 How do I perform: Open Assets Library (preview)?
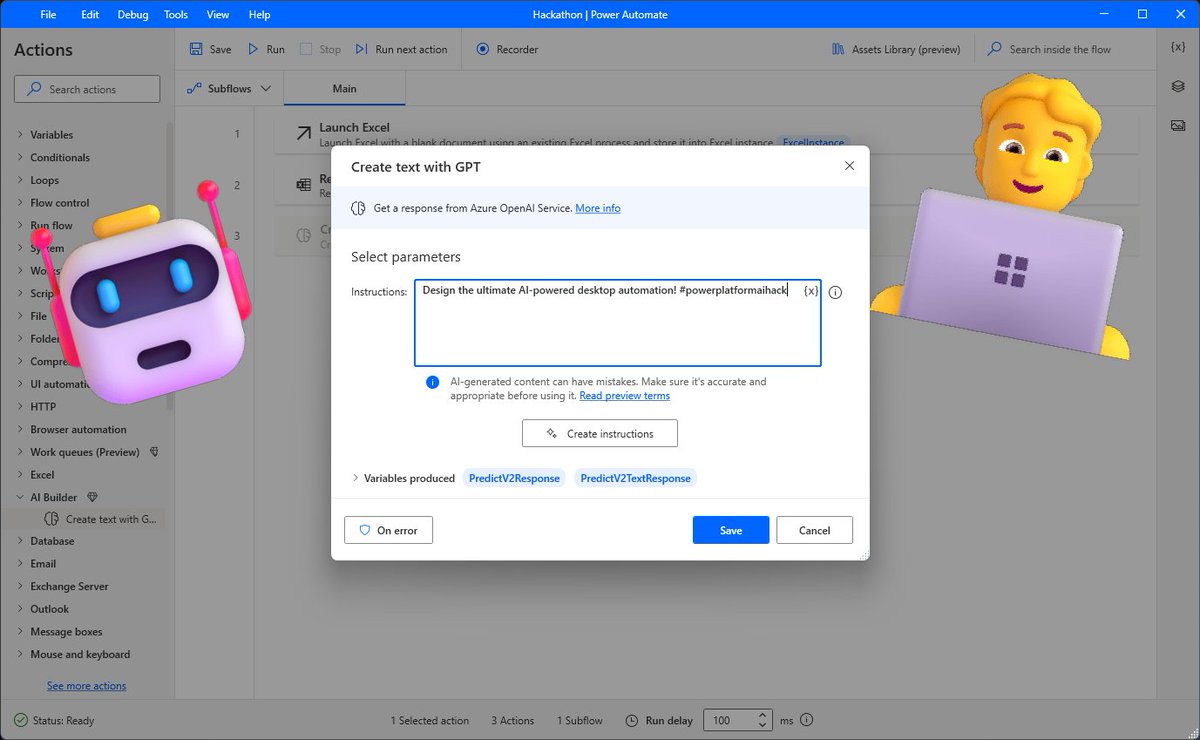896,49
